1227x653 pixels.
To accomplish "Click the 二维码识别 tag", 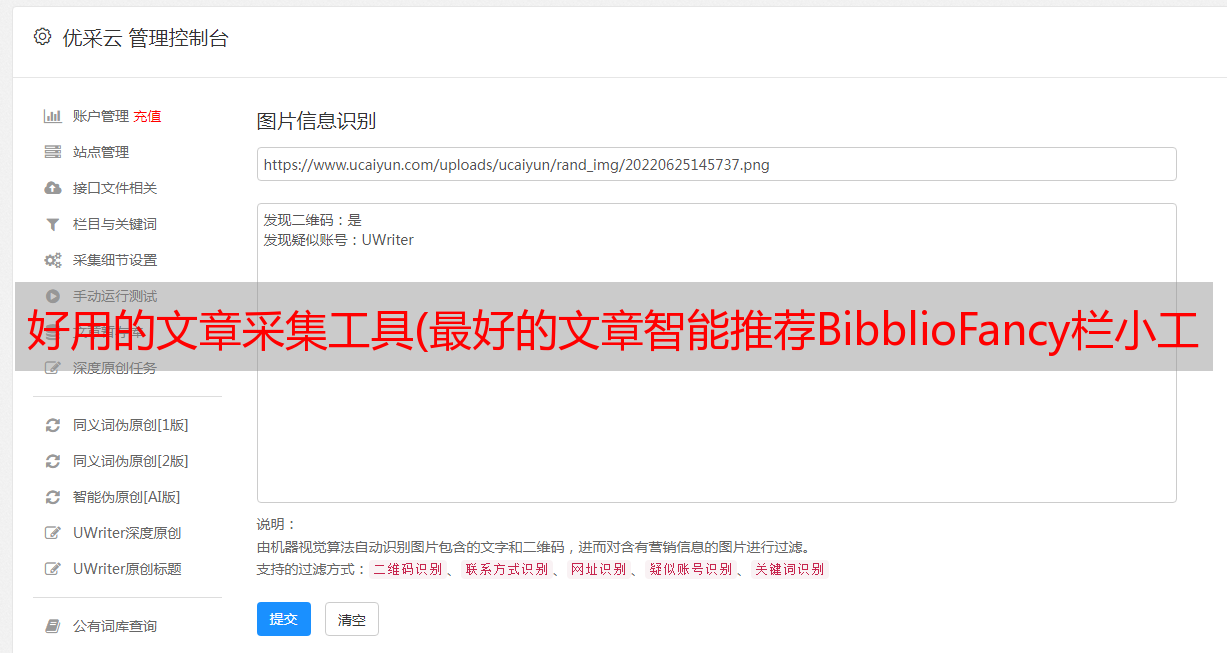I will [408, 569].
